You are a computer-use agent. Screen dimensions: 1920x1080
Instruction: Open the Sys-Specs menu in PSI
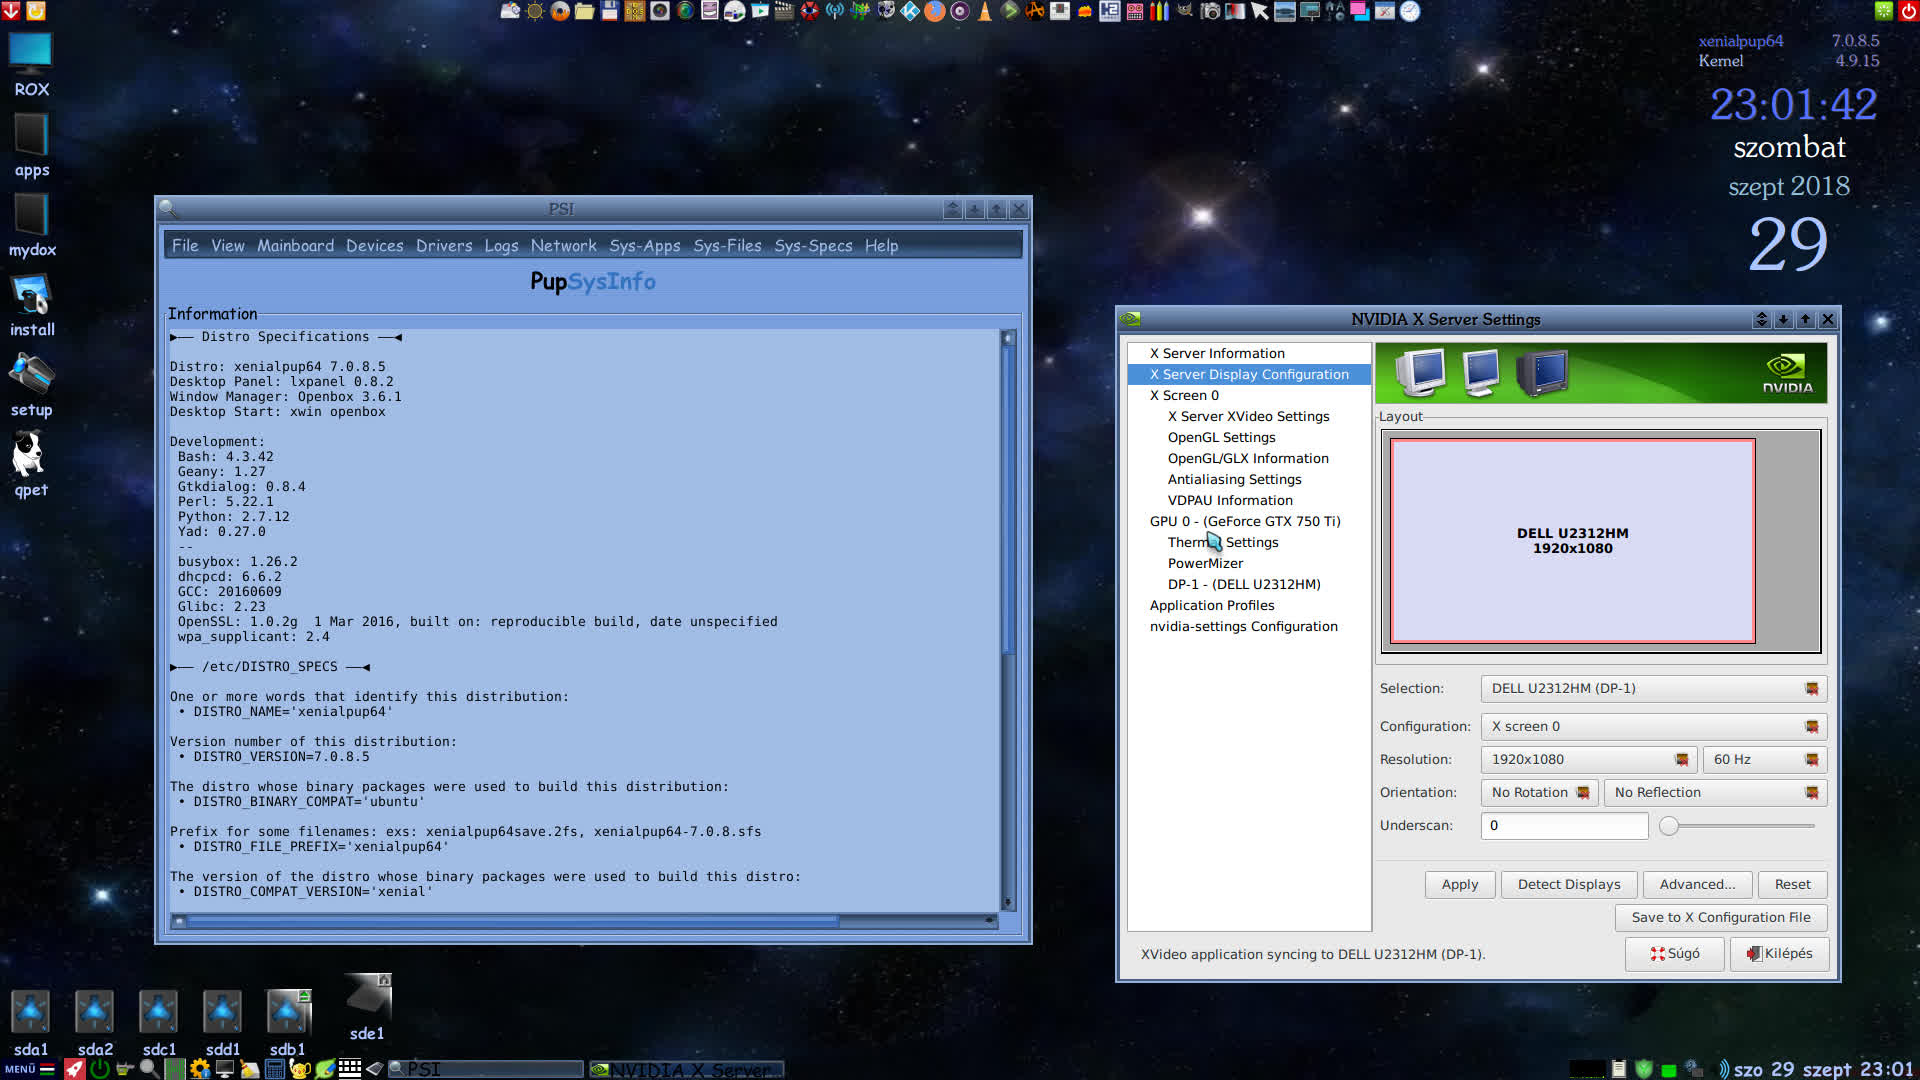click(x=813, y=246)
